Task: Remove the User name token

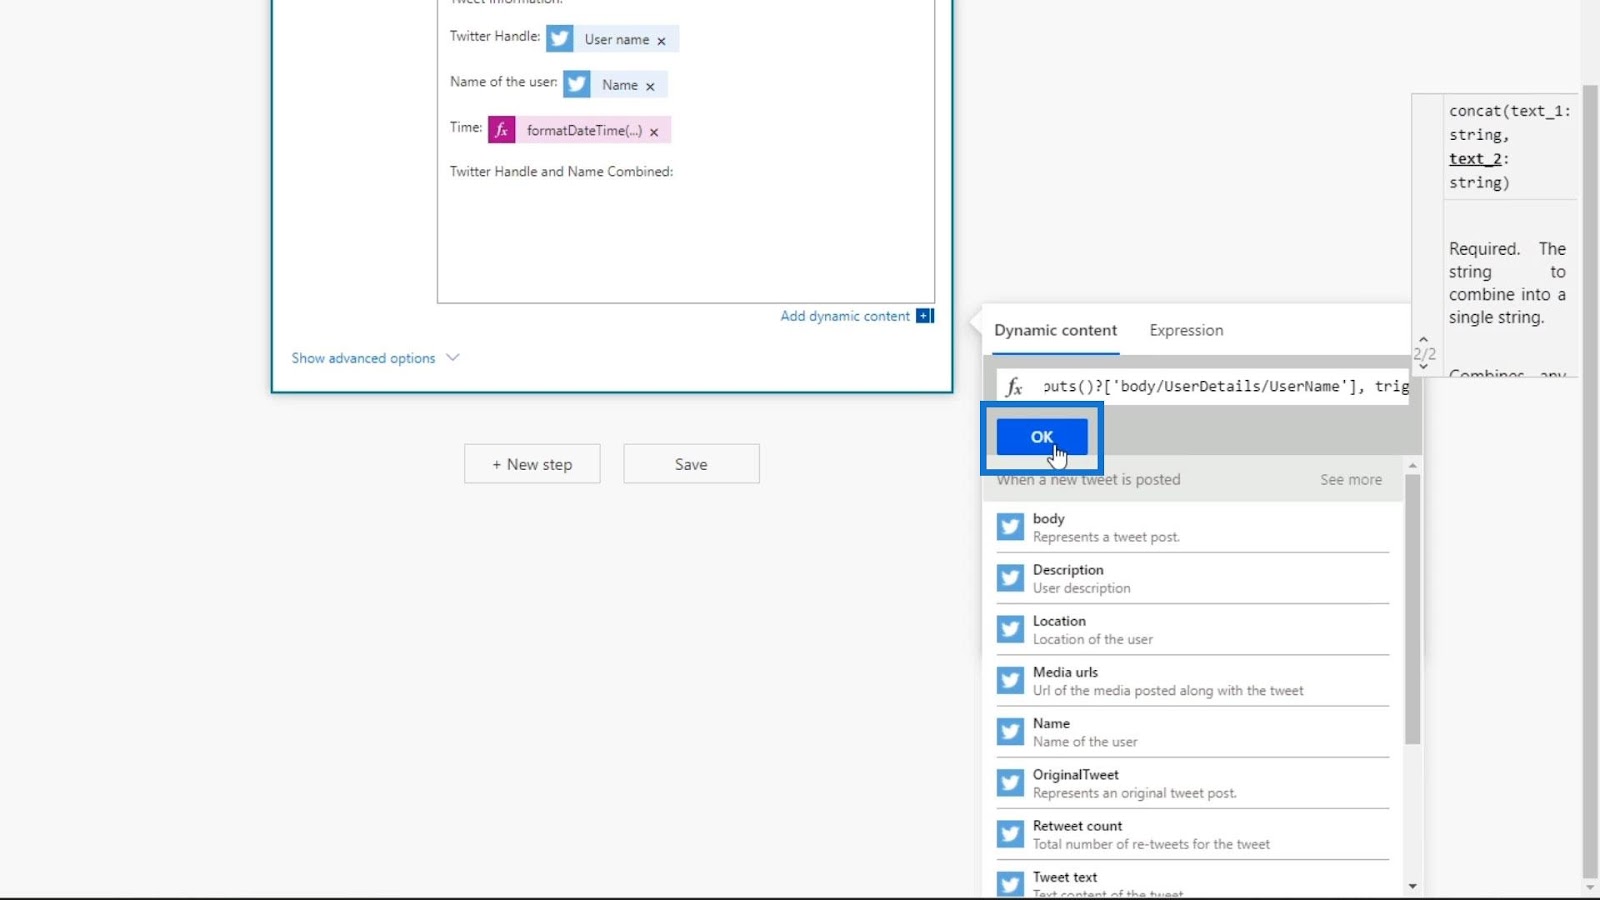Action: (661, 41)
